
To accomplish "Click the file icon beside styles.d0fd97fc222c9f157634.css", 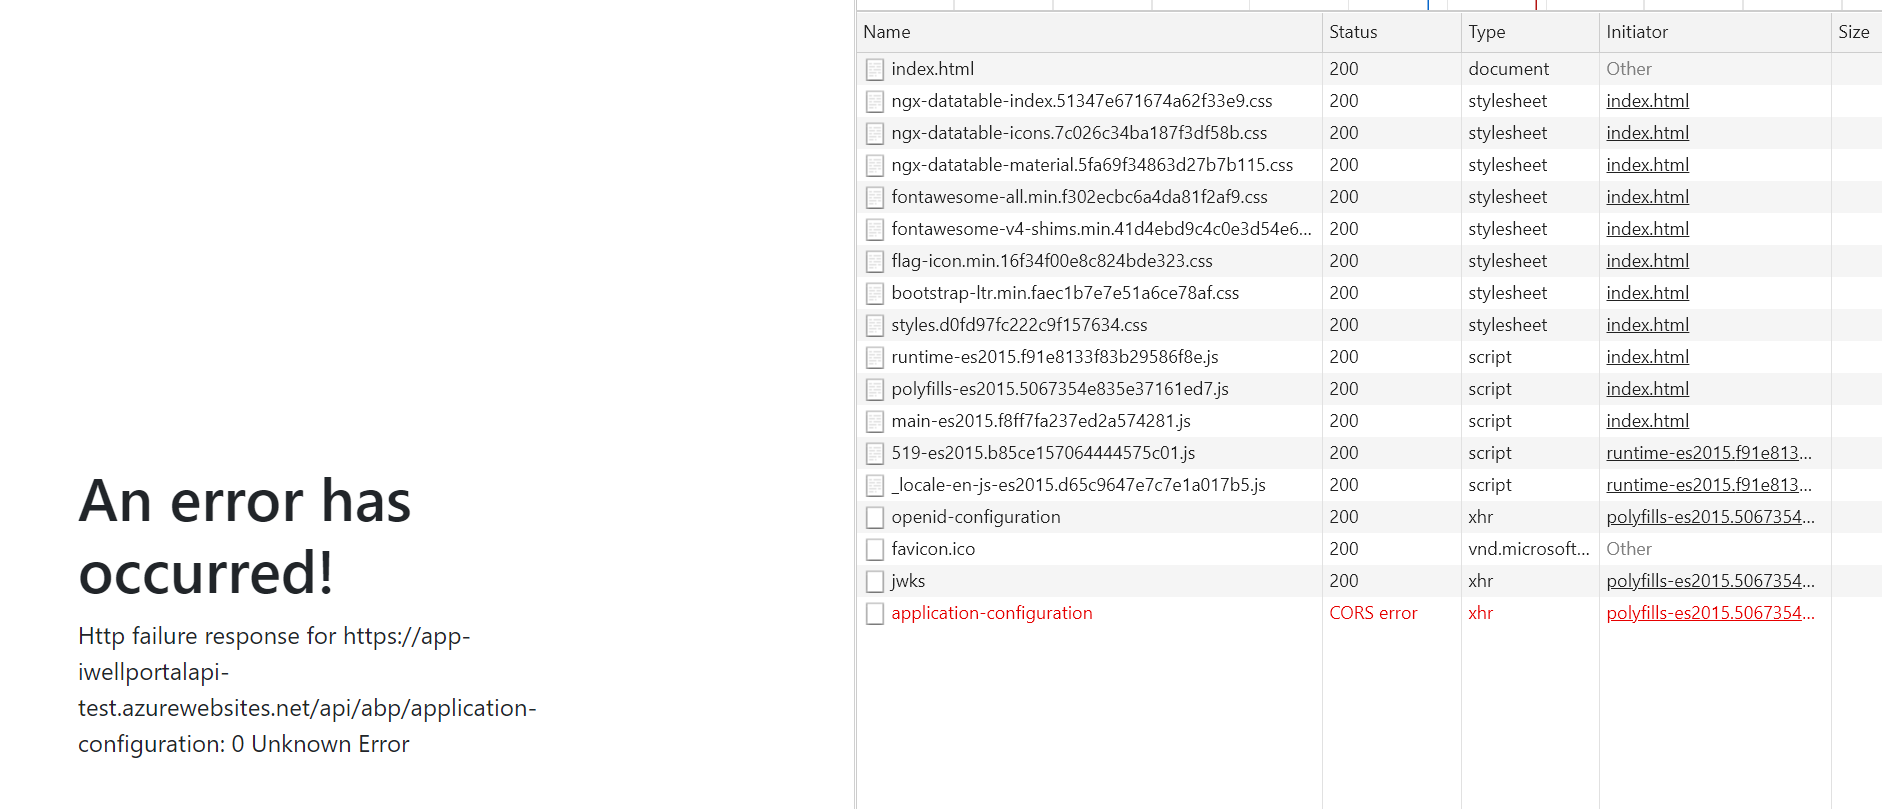I will pyautogui.click(x=875, y=325).
